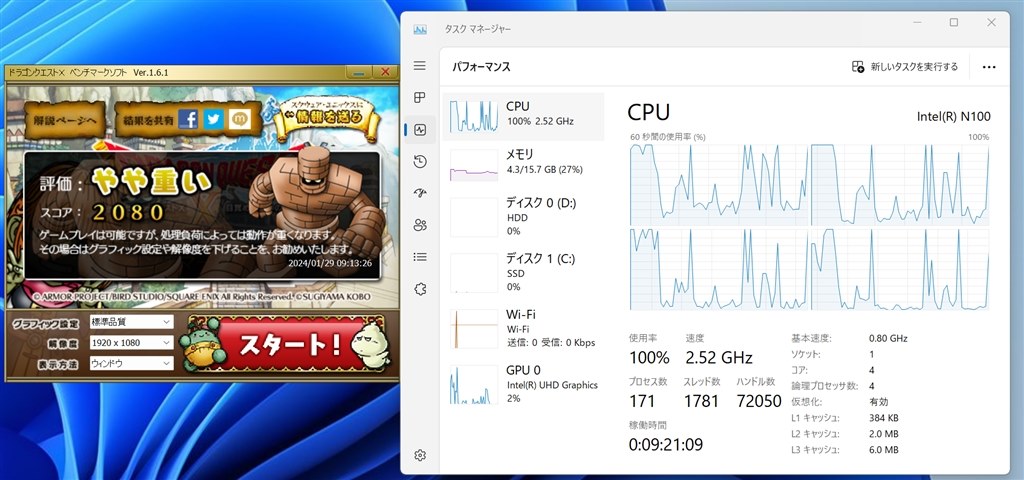1024x480 pixels.
Task: Click the 結果を共有 label
Action: 149,120
